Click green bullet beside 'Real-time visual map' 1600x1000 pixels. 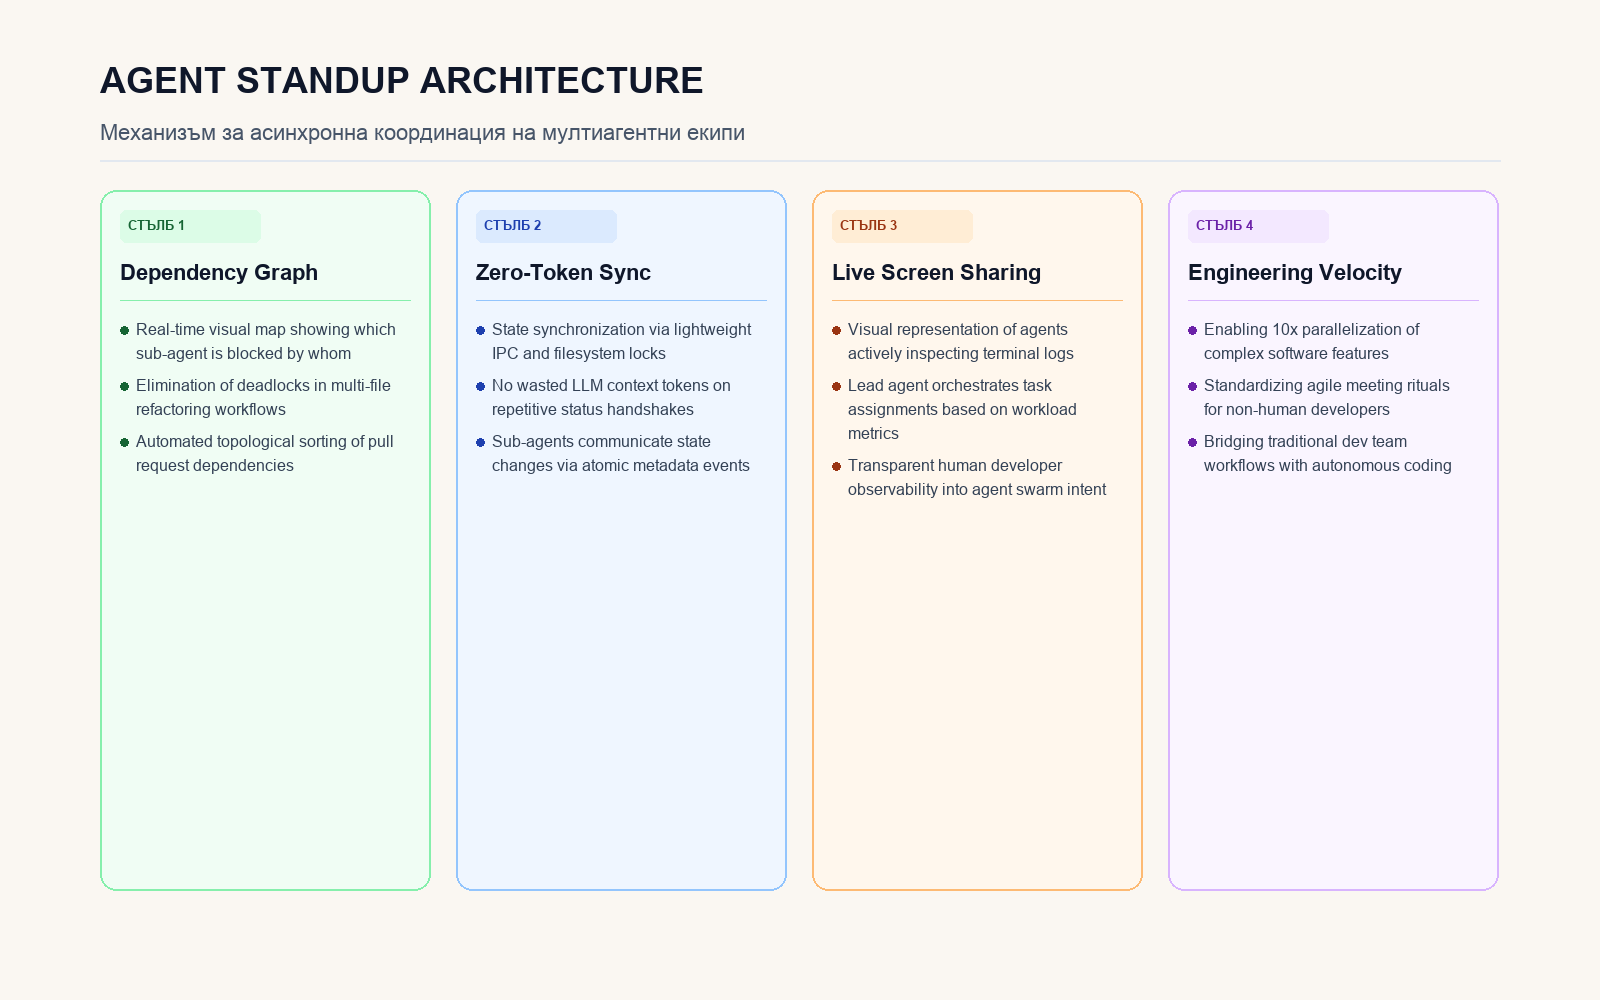coord(125,330)
